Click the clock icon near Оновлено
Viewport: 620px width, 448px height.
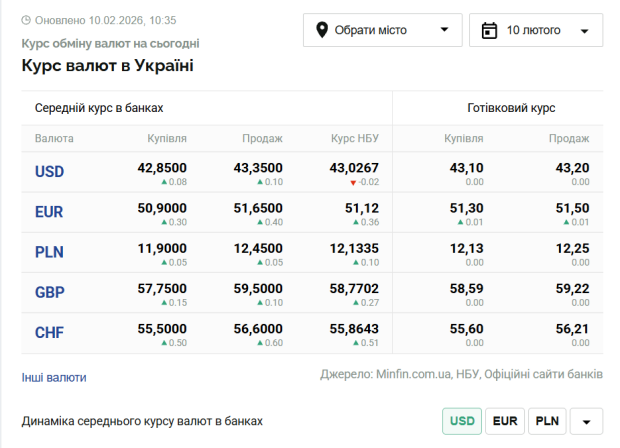26,20
